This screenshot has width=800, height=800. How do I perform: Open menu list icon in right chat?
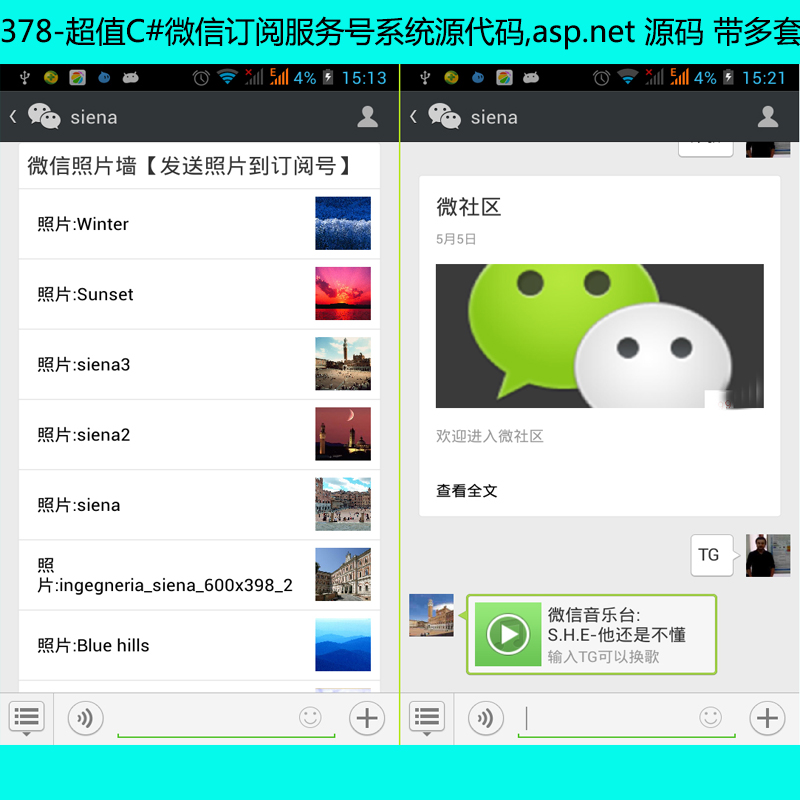(x=427, y=718)
